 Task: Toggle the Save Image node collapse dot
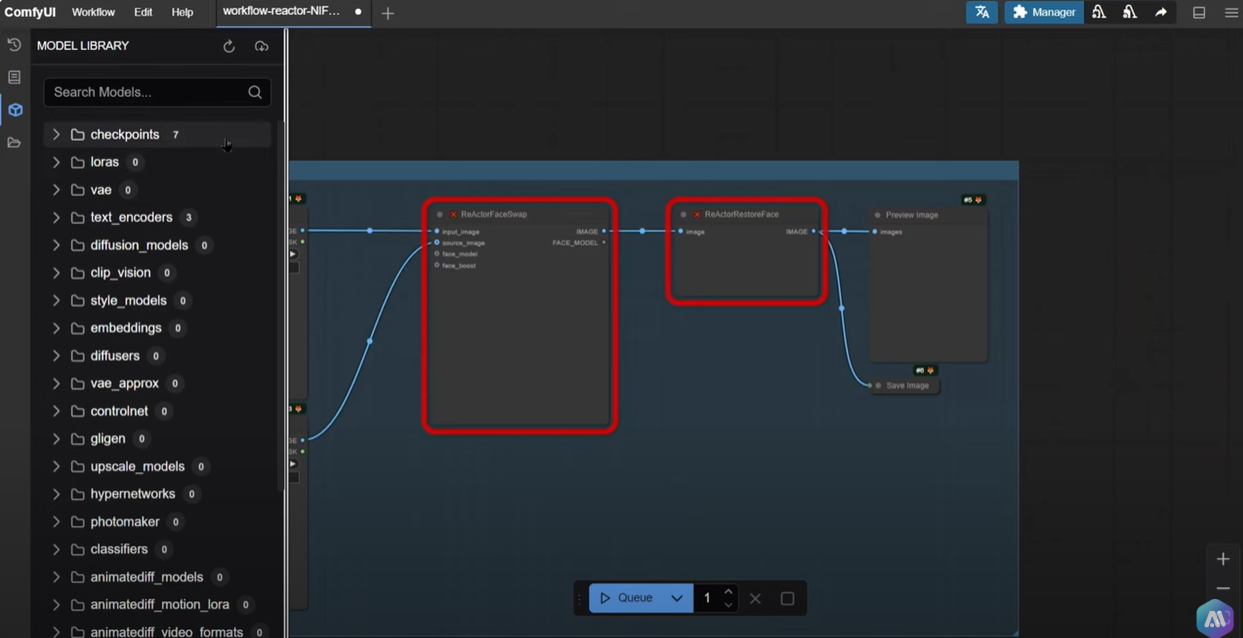[x=878, y=386]
